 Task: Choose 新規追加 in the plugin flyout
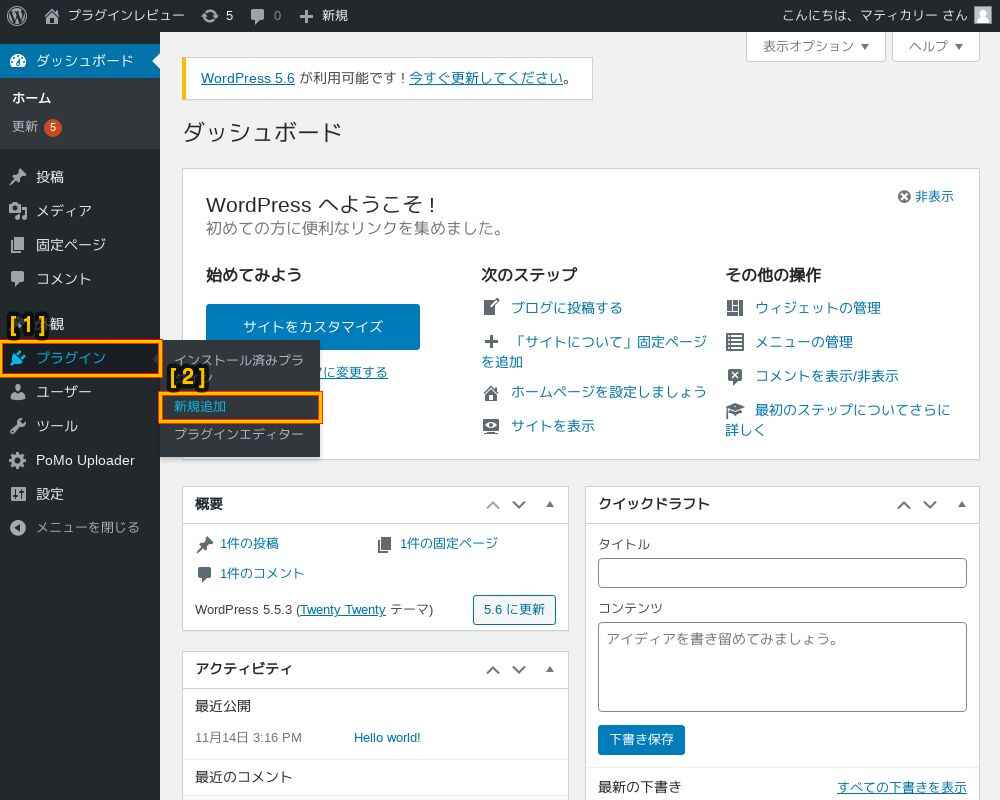click(x=240, y=406)
